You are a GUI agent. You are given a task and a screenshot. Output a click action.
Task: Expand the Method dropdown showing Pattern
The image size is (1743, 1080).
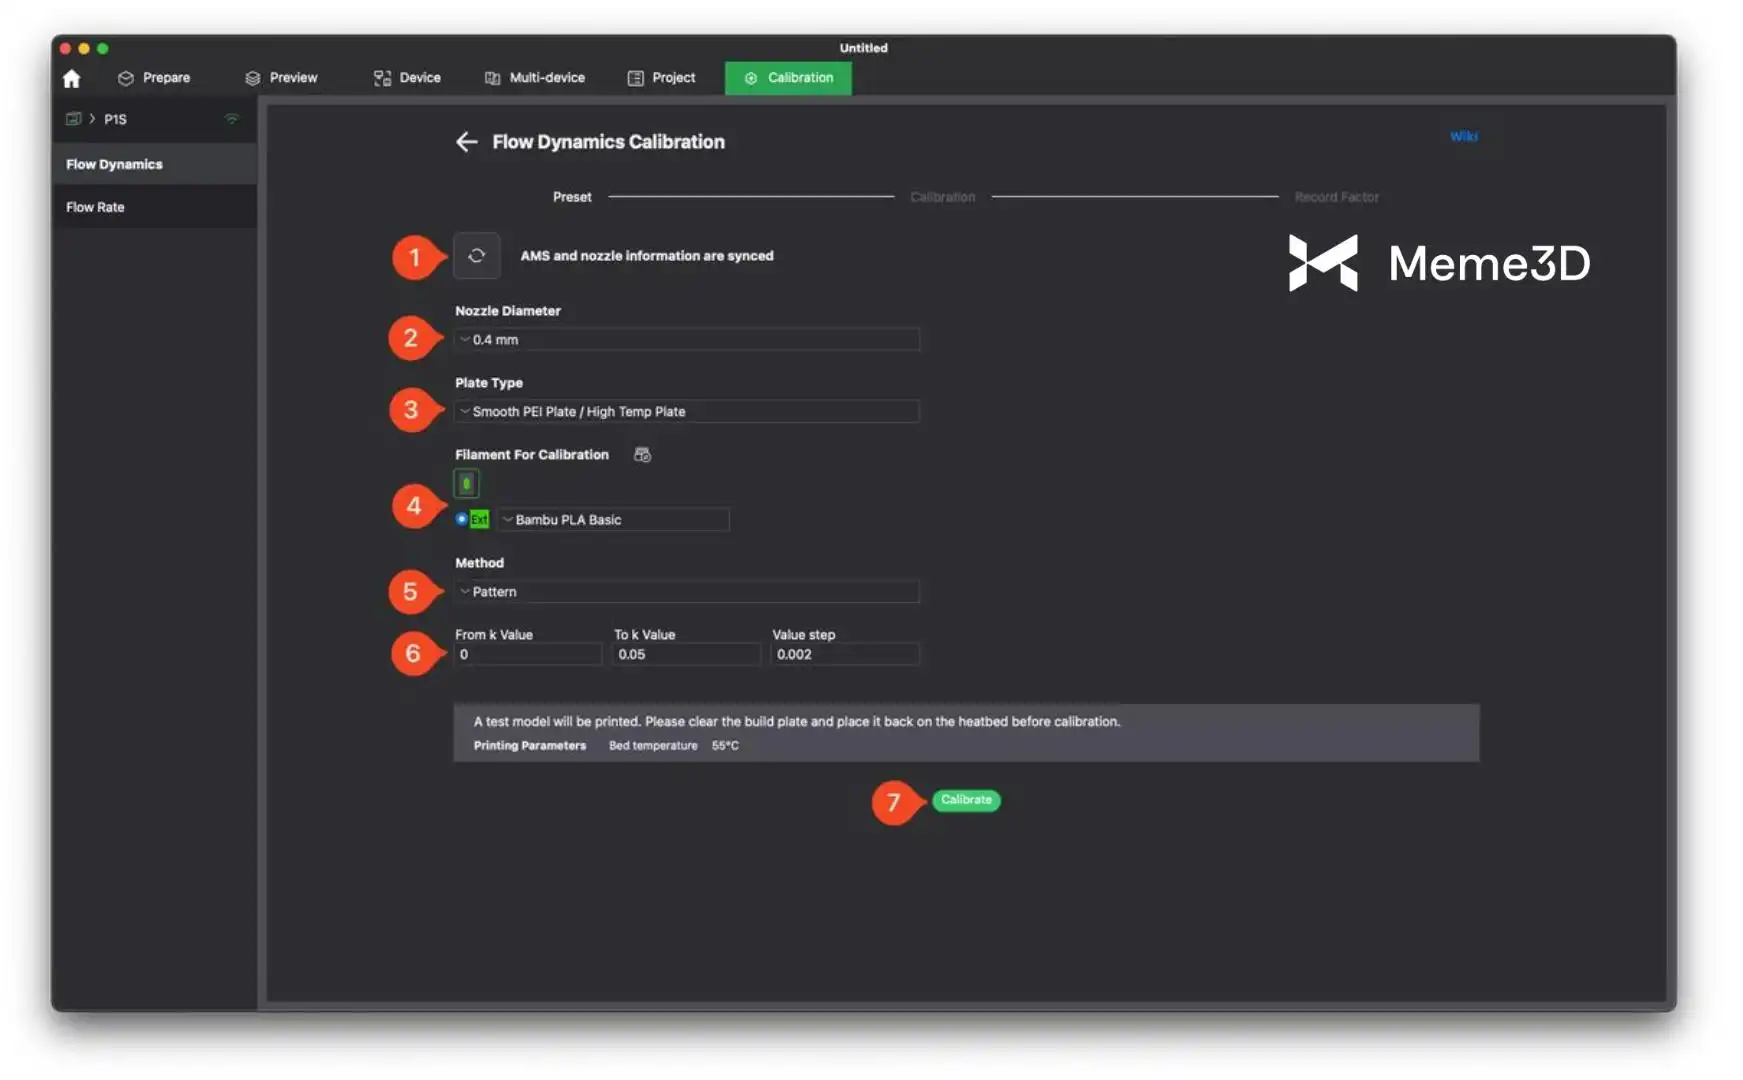point(686,592)
